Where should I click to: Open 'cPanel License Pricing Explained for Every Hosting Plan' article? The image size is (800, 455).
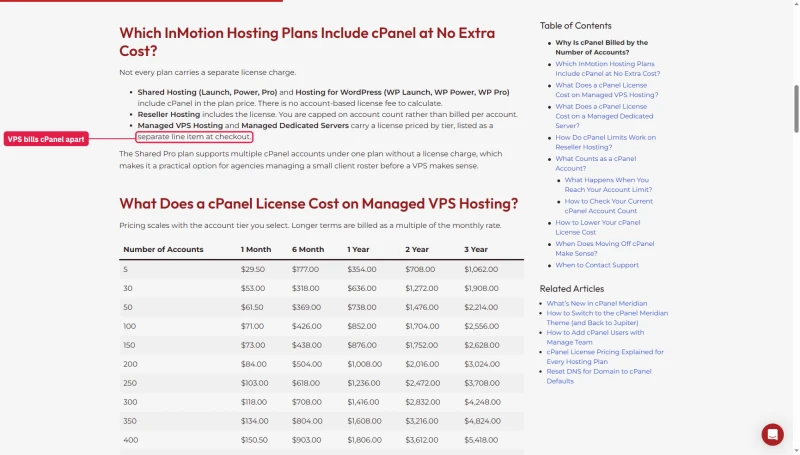coord(605,357)
